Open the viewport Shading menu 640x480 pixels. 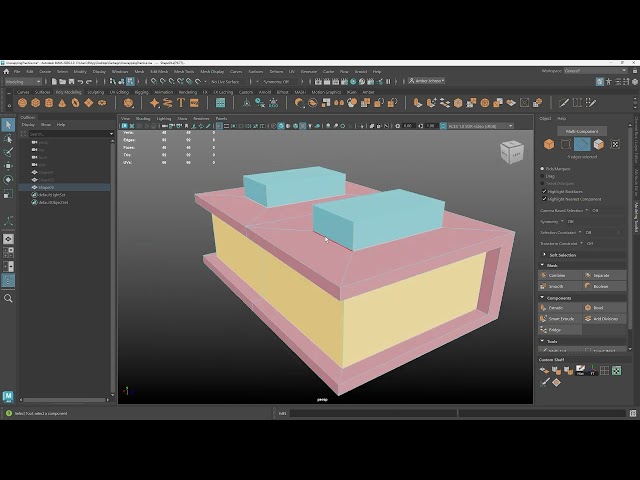click(143, 118)
